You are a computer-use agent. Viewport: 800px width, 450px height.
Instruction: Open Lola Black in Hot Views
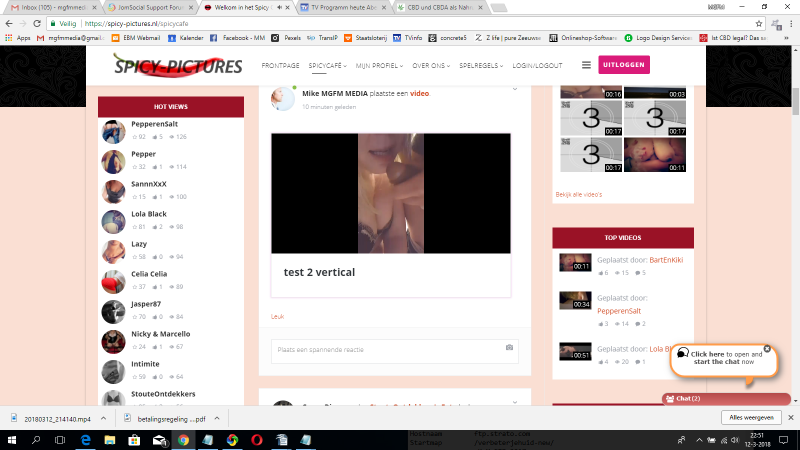pos(148,214)
